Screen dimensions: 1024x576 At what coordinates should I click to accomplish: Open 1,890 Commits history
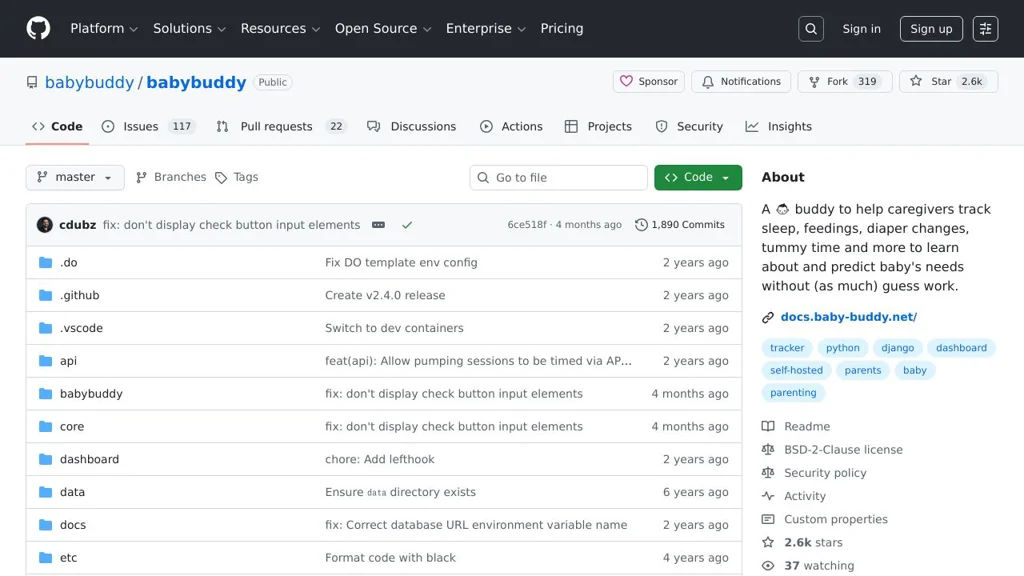680,225
